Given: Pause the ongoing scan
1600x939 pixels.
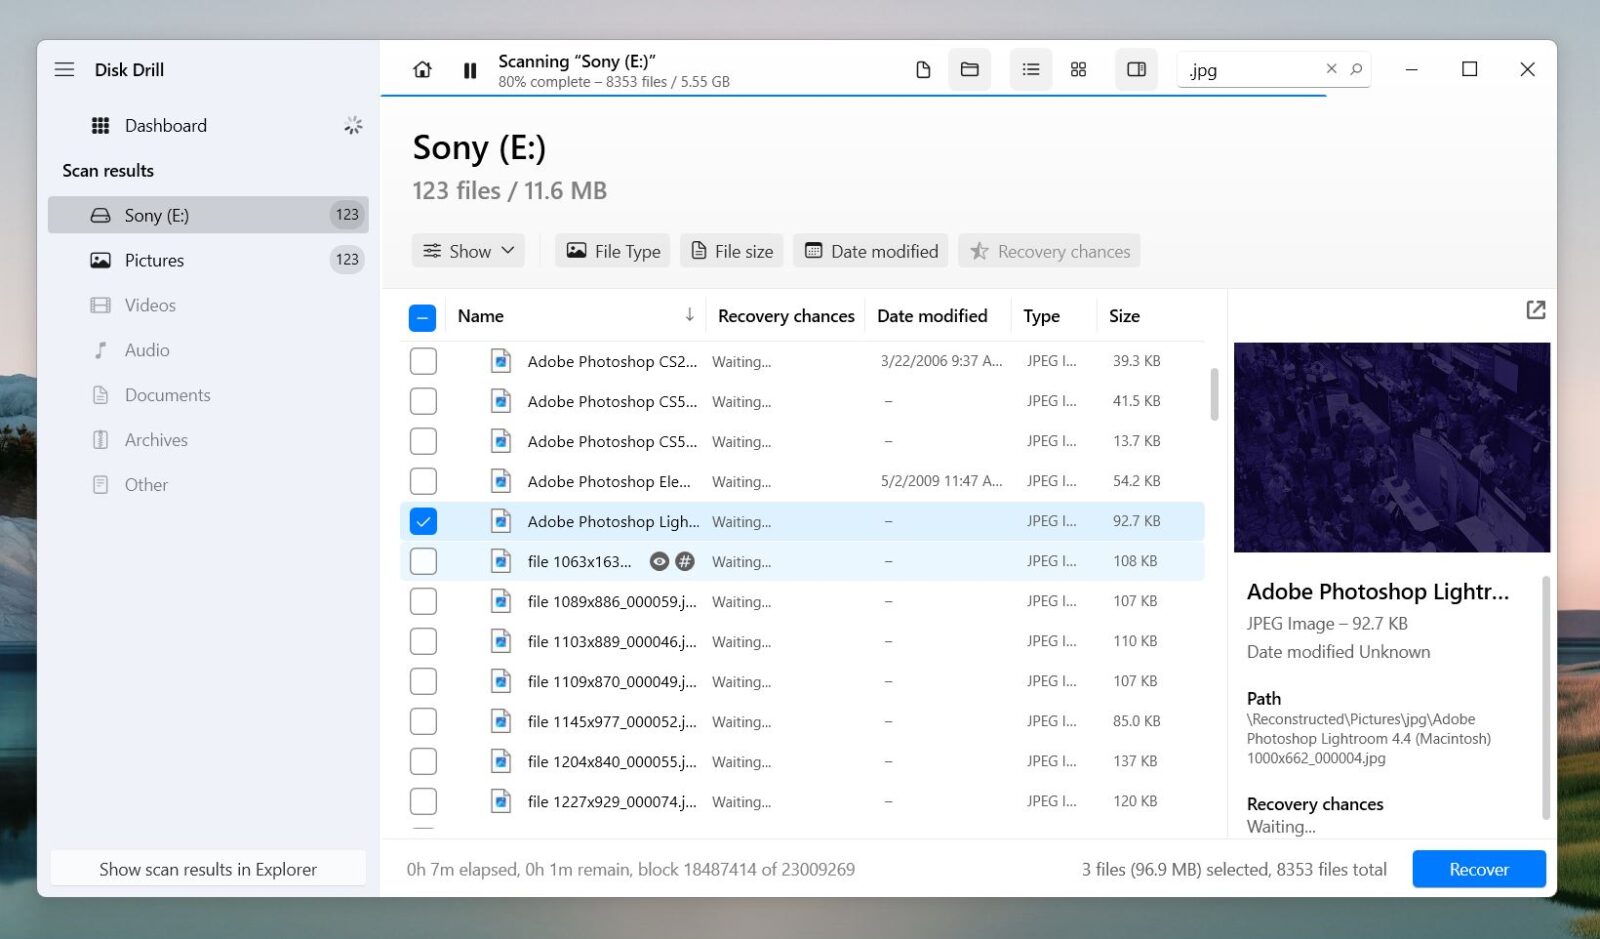Looking at the screenshot, I should click(x=470, y=70).
